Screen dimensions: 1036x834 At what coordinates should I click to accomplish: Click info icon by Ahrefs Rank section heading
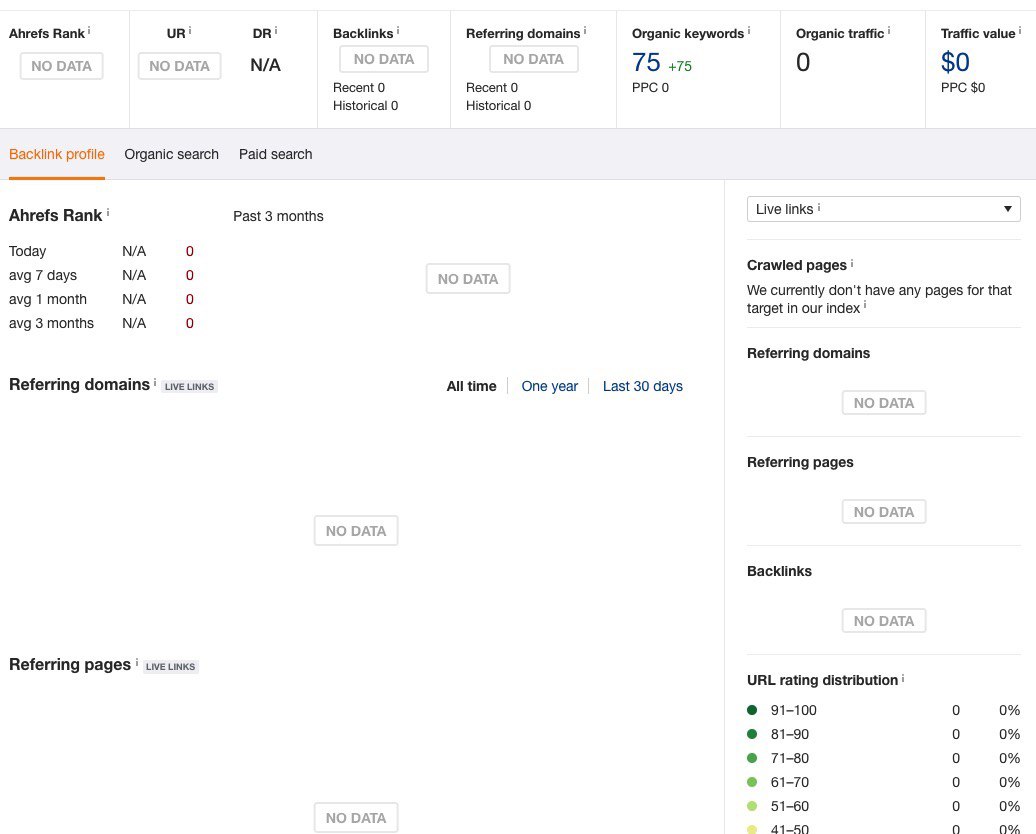[x=108, y=213]
